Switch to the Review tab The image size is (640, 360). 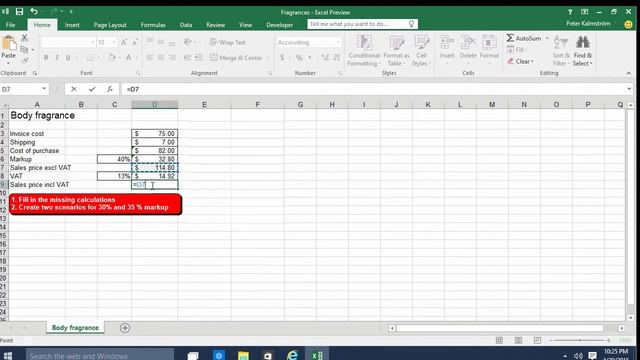tap(216, 25)
